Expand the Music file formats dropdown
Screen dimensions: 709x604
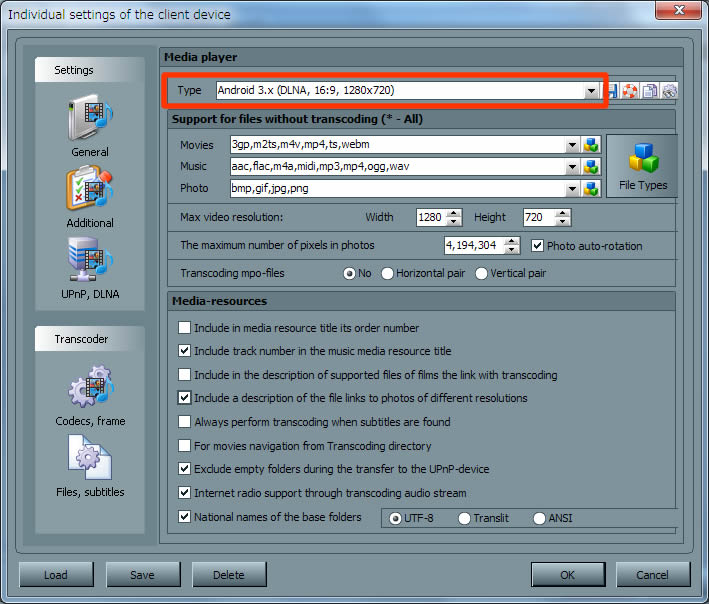pos(572,166)
